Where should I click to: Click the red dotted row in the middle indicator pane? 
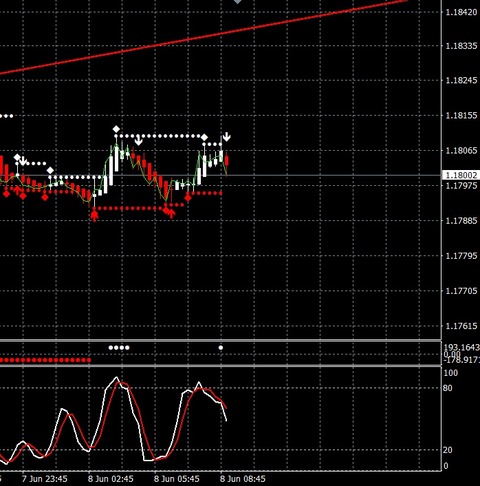coord(45,360)
